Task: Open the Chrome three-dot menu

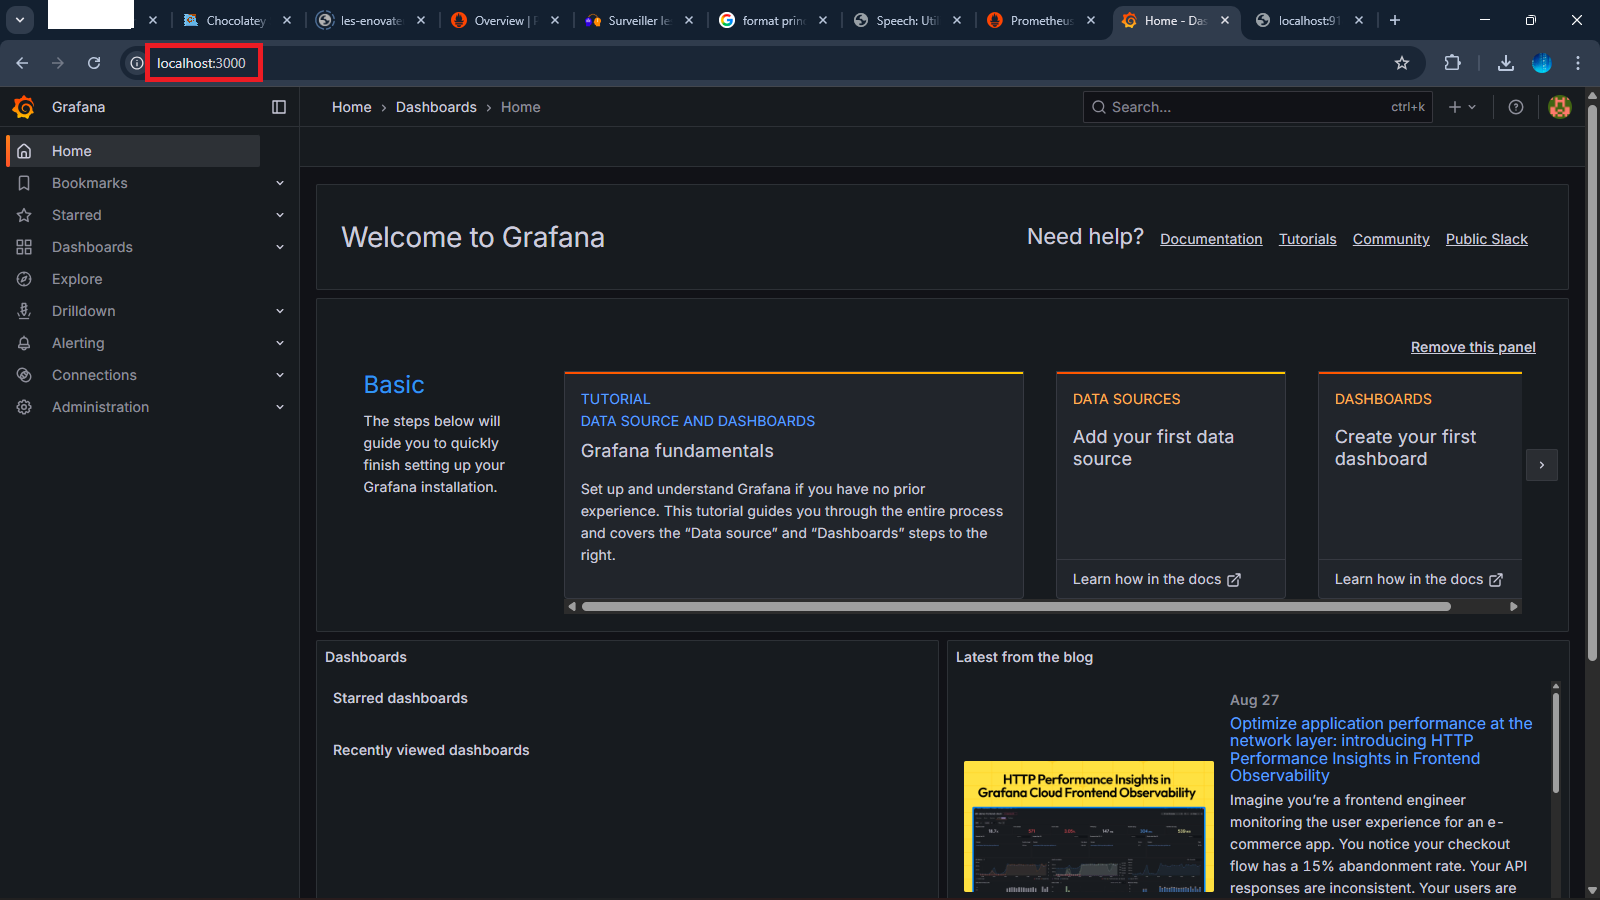Action: [1578, 63]
